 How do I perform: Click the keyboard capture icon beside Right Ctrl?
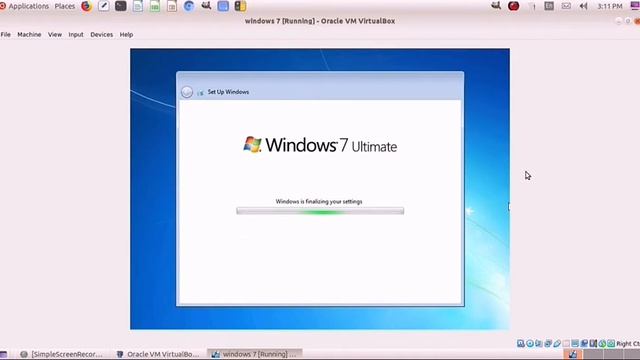pos(611,343)
